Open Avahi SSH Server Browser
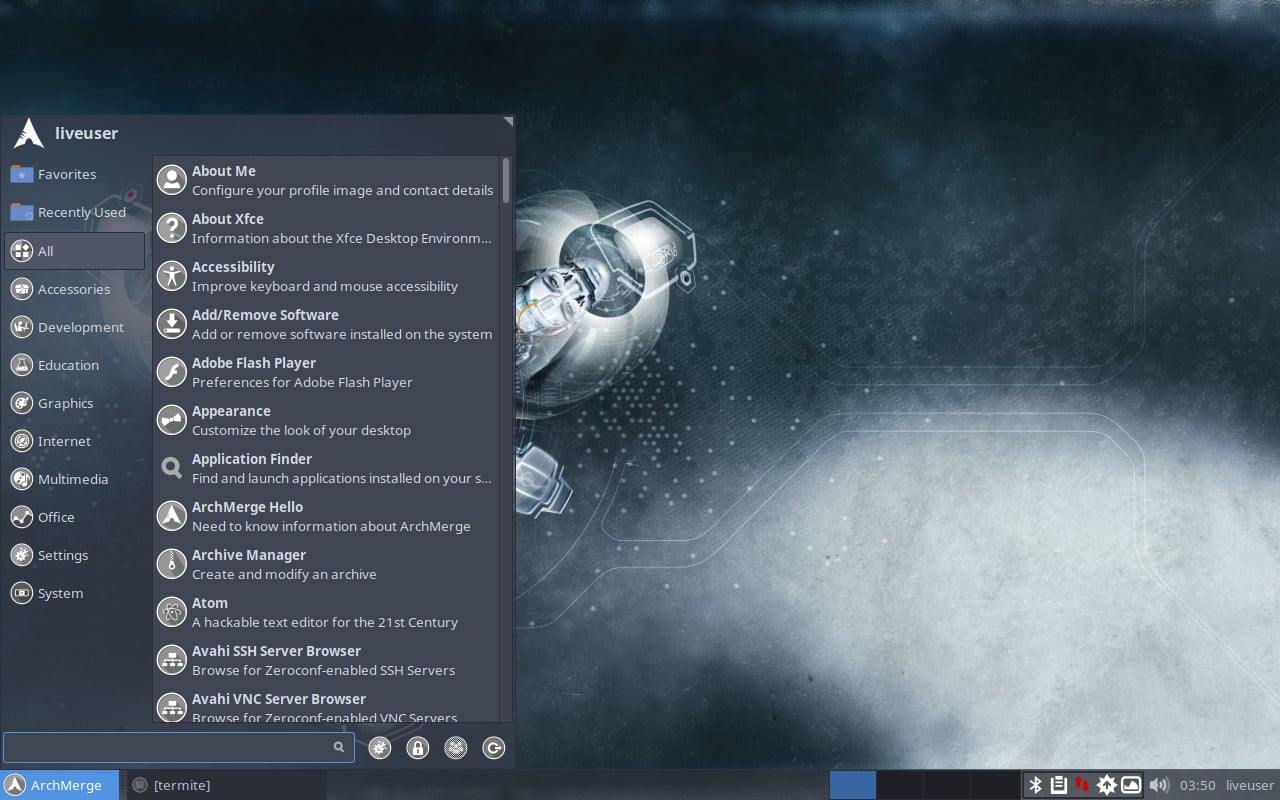 (326, 660)
